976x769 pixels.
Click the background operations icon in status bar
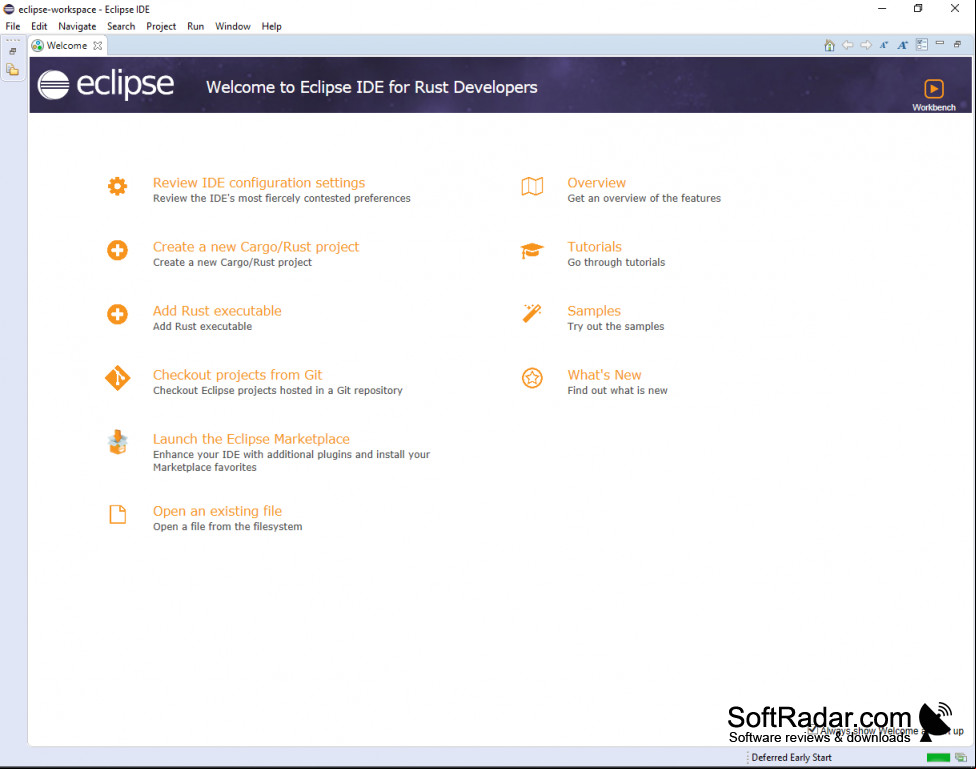(961, 758)
